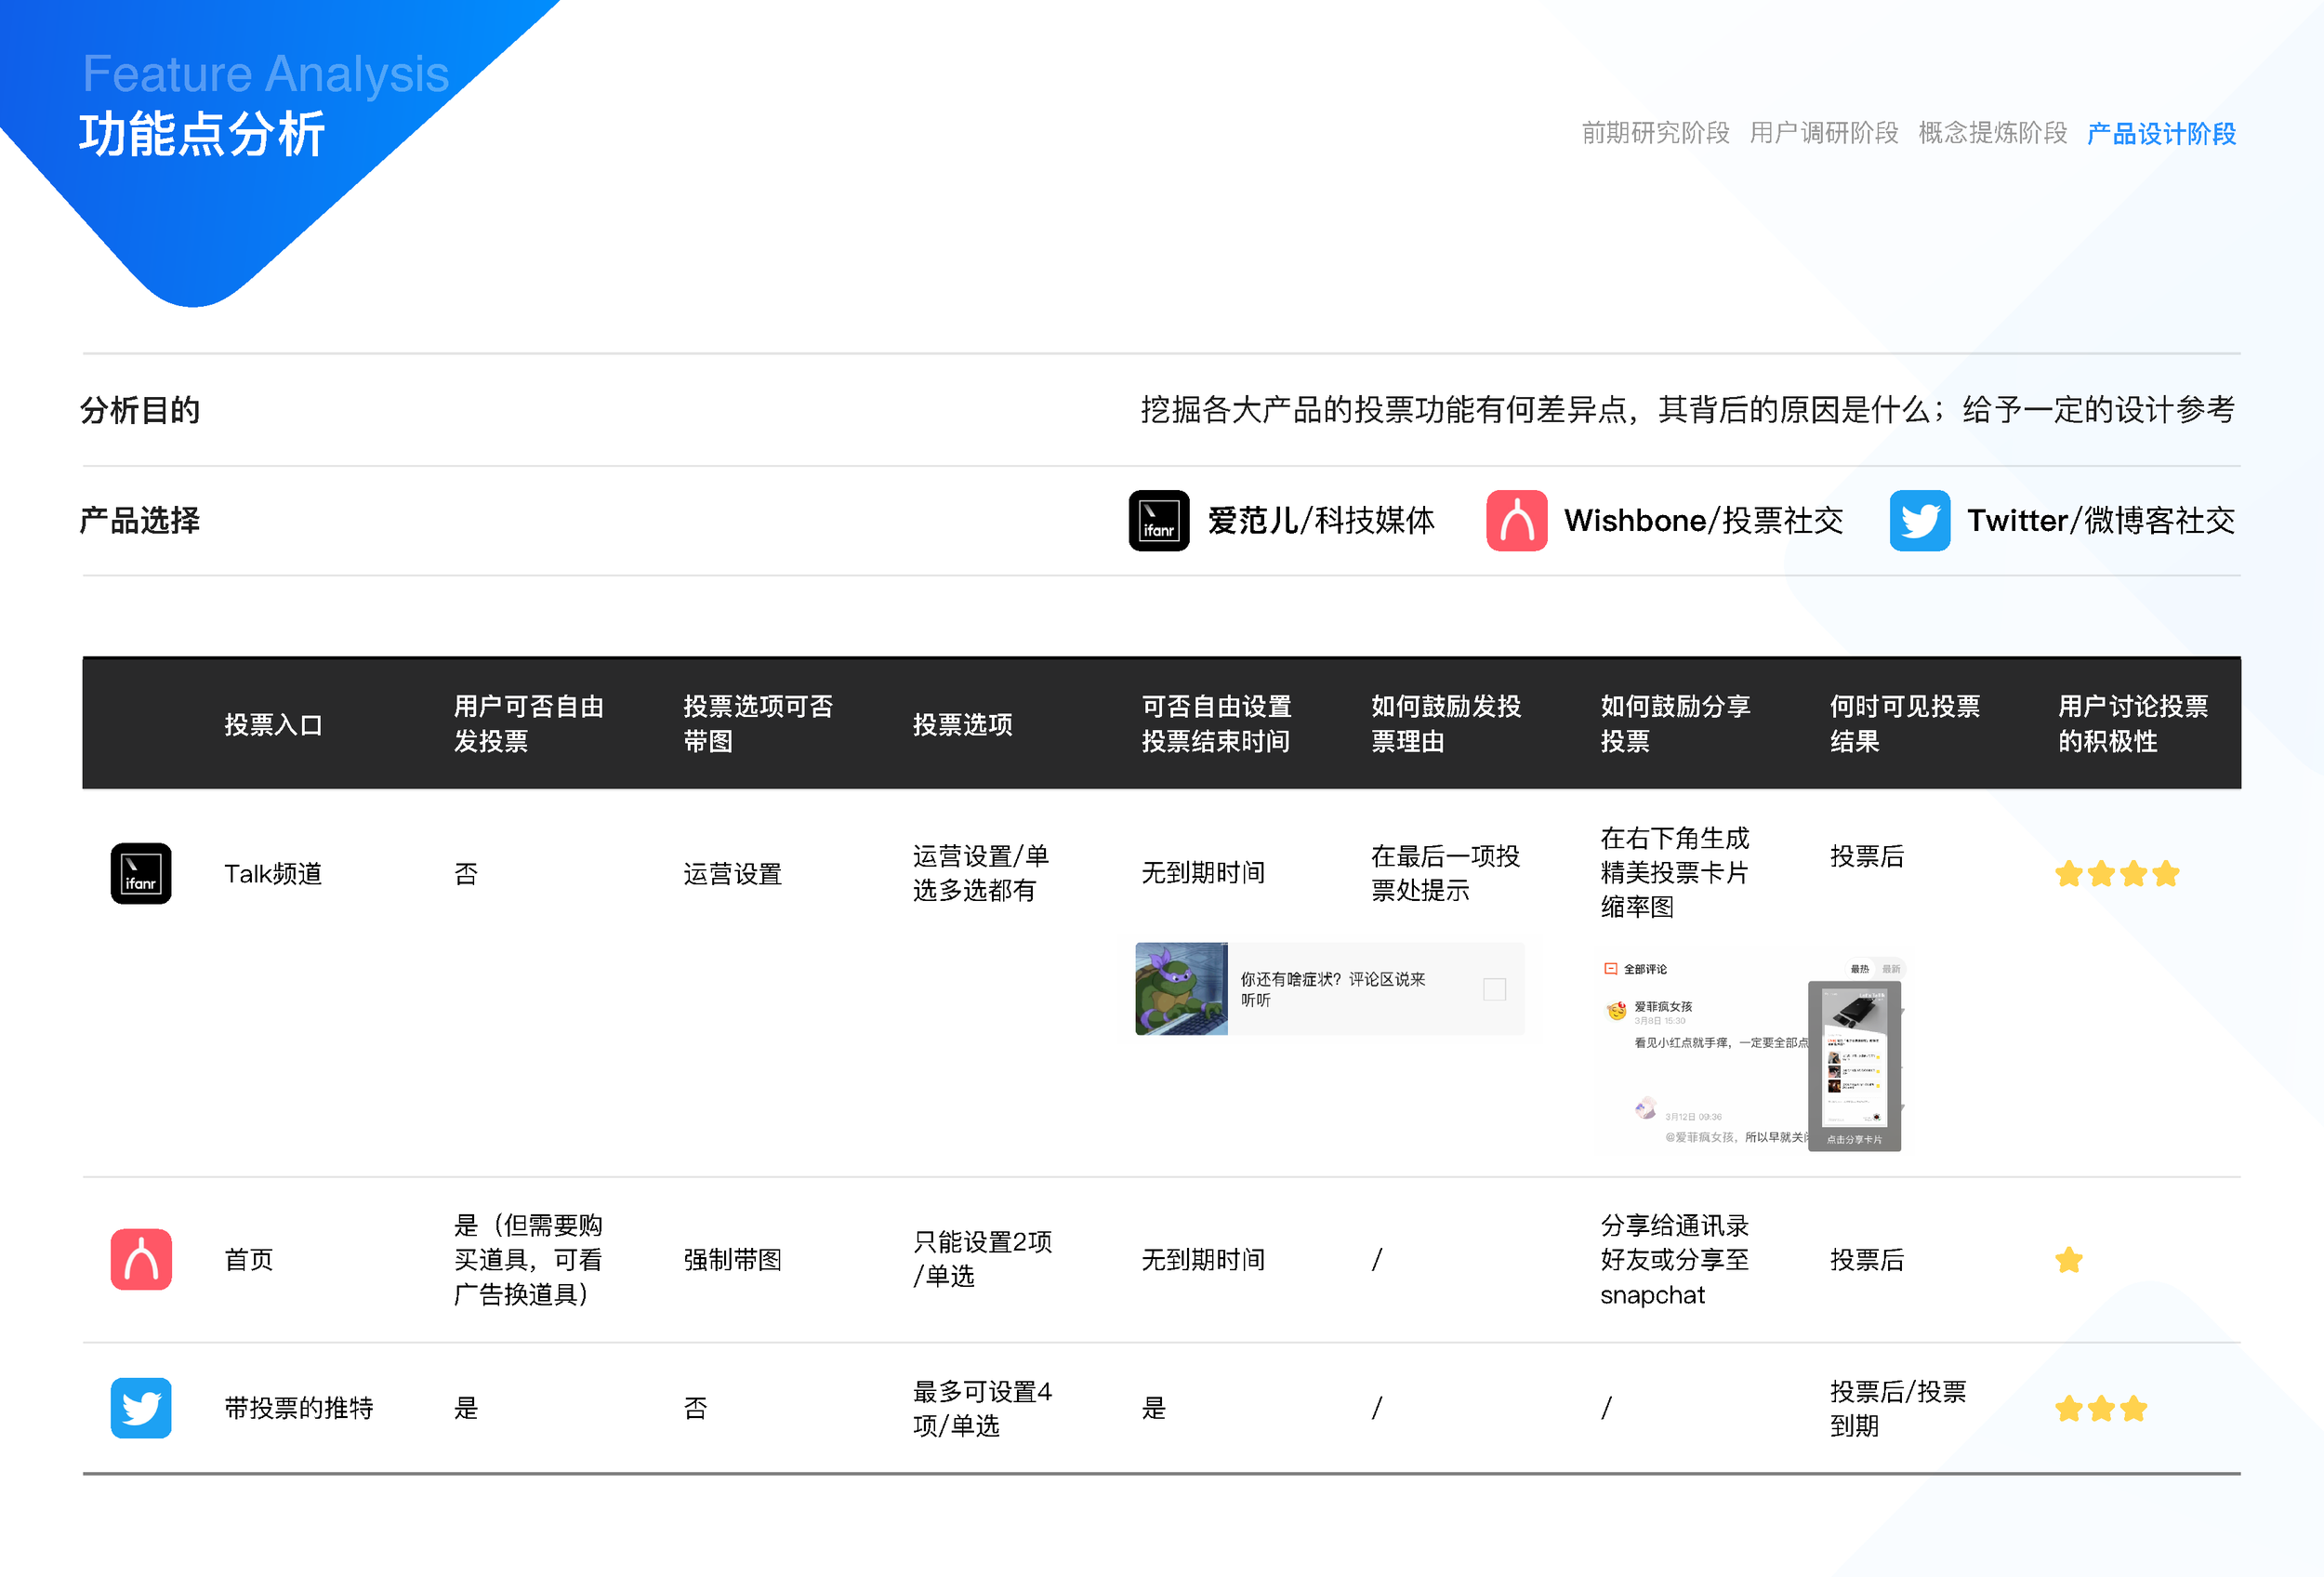
Task: Click the 投票入口 column header
Action: [273, 725]
